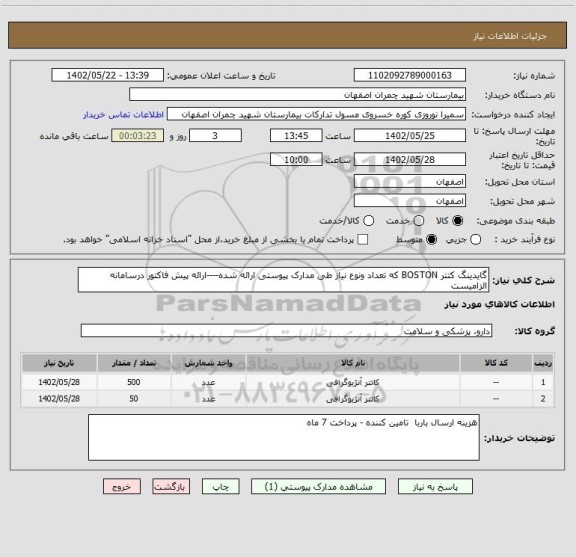Click the need number field 1102092789000163

click(x=410, y=75)
